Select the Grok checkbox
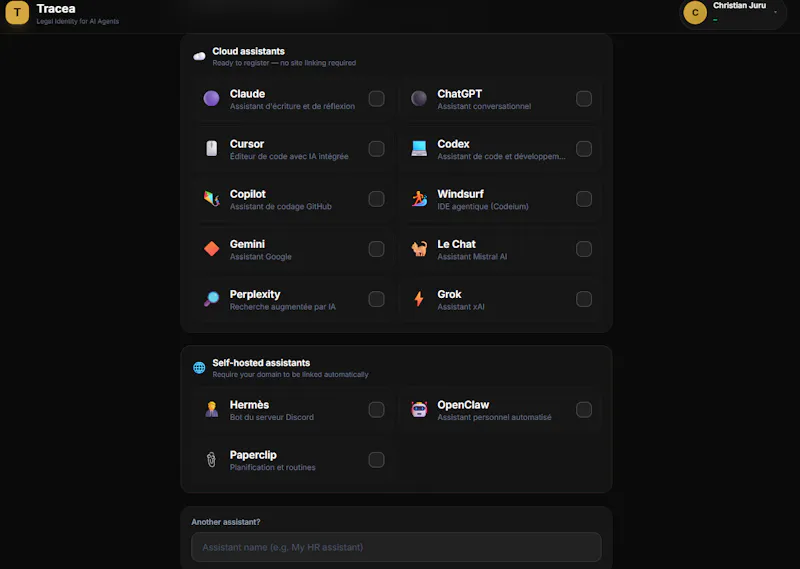Viewport: 800px width, 569px height. [x=584, y=299]
